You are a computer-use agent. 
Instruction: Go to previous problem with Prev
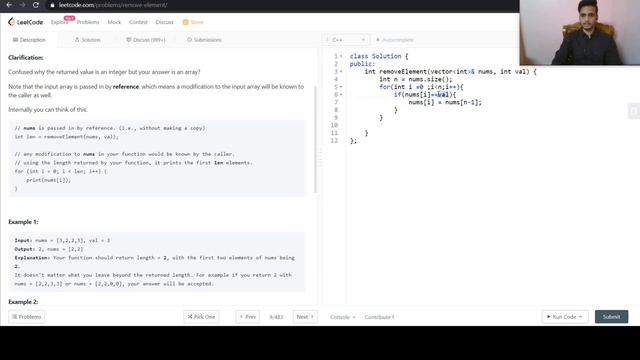(247, 317)
